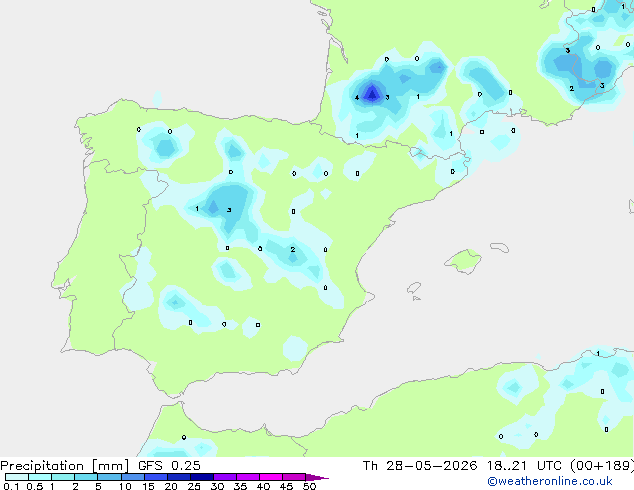Screen dimensions: 634x490
Task: Click the 'Precipitation [mm]' title text
Action: click(x=64, y=466)
